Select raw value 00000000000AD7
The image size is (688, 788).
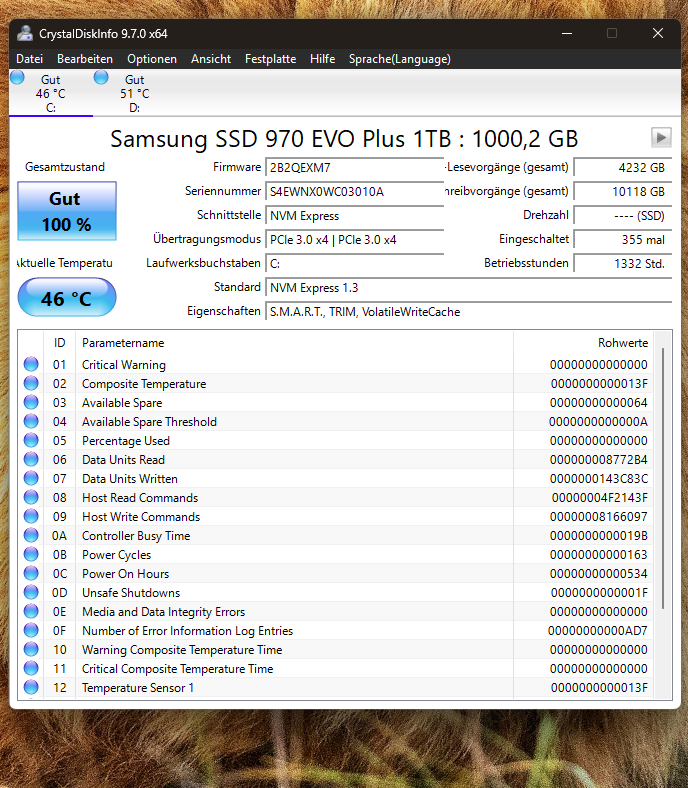598,631
